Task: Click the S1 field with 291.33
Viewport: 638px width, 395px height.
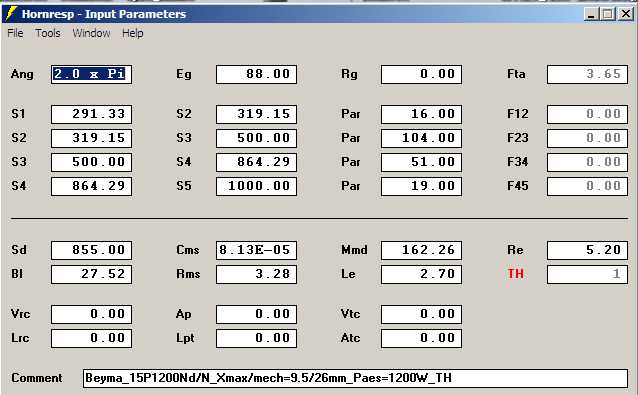Action: (92, 114)
